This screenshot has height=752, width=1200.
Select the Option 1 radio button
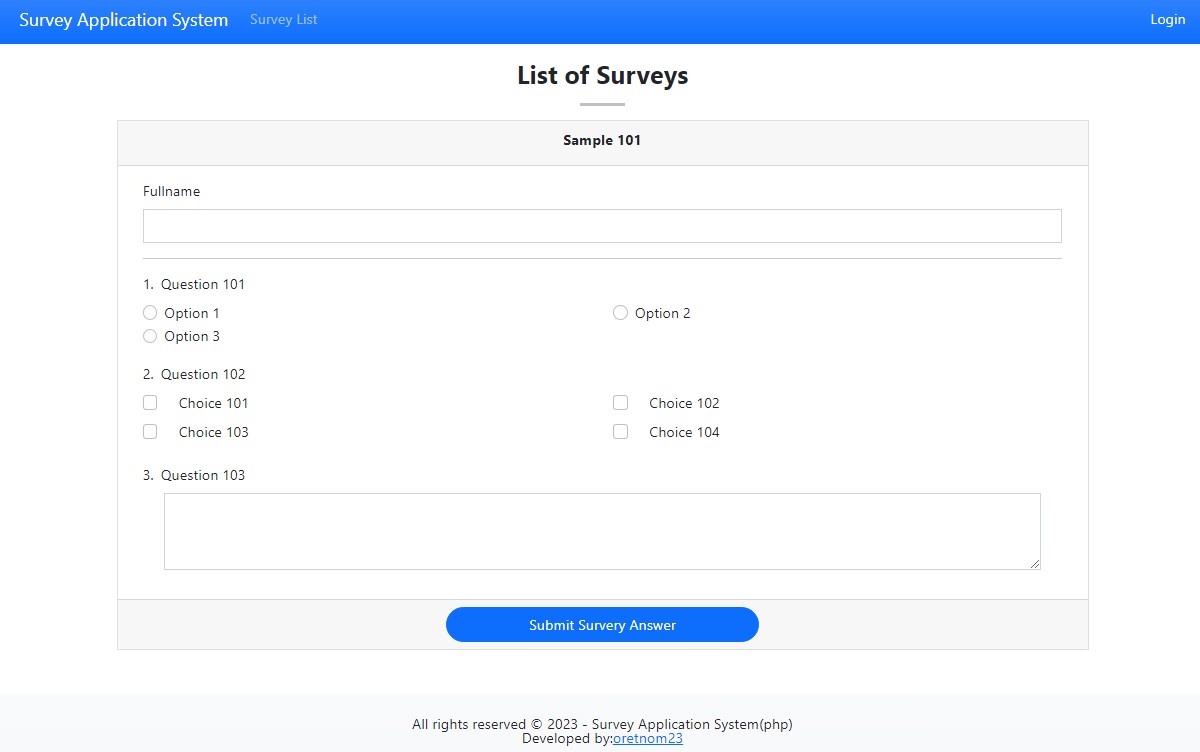pos(150,313)
